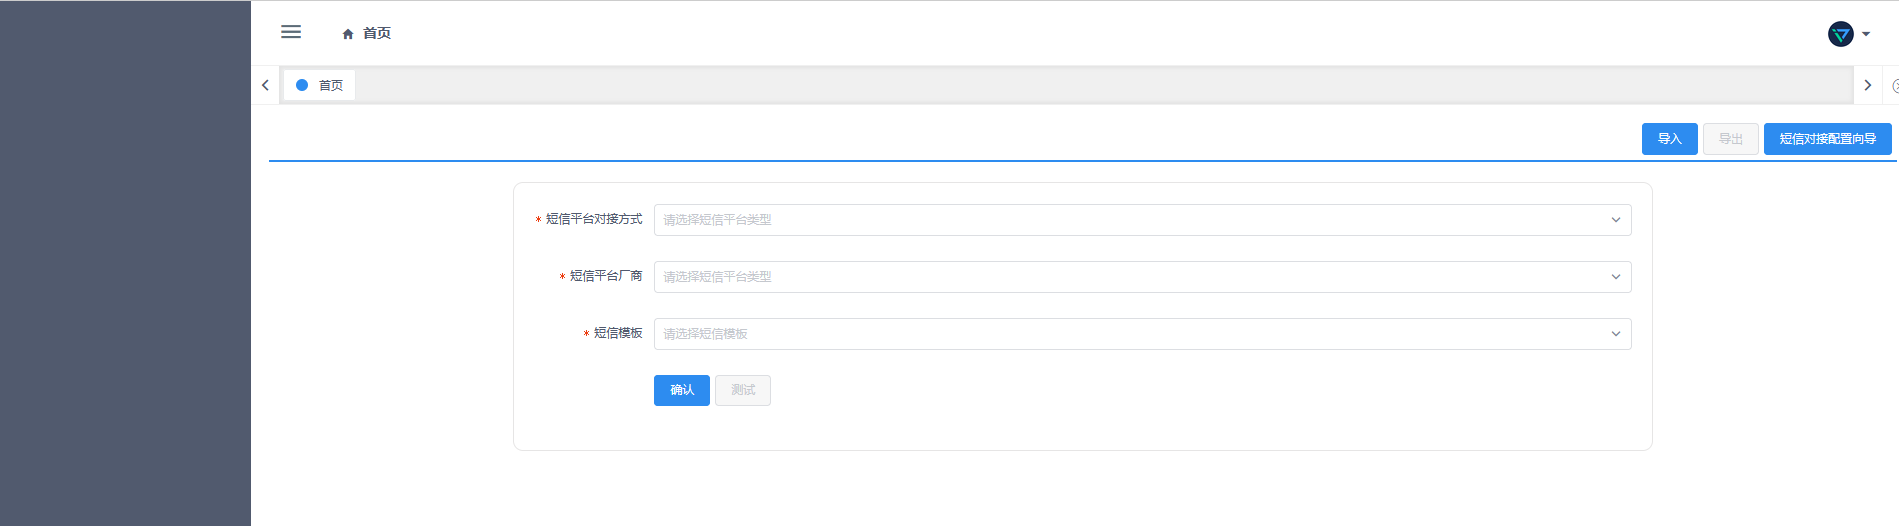Screen dimensions: 1899x526
Task: Open the 短信平台对接方式 dropdown
Action: click(x=1142, y=220)
